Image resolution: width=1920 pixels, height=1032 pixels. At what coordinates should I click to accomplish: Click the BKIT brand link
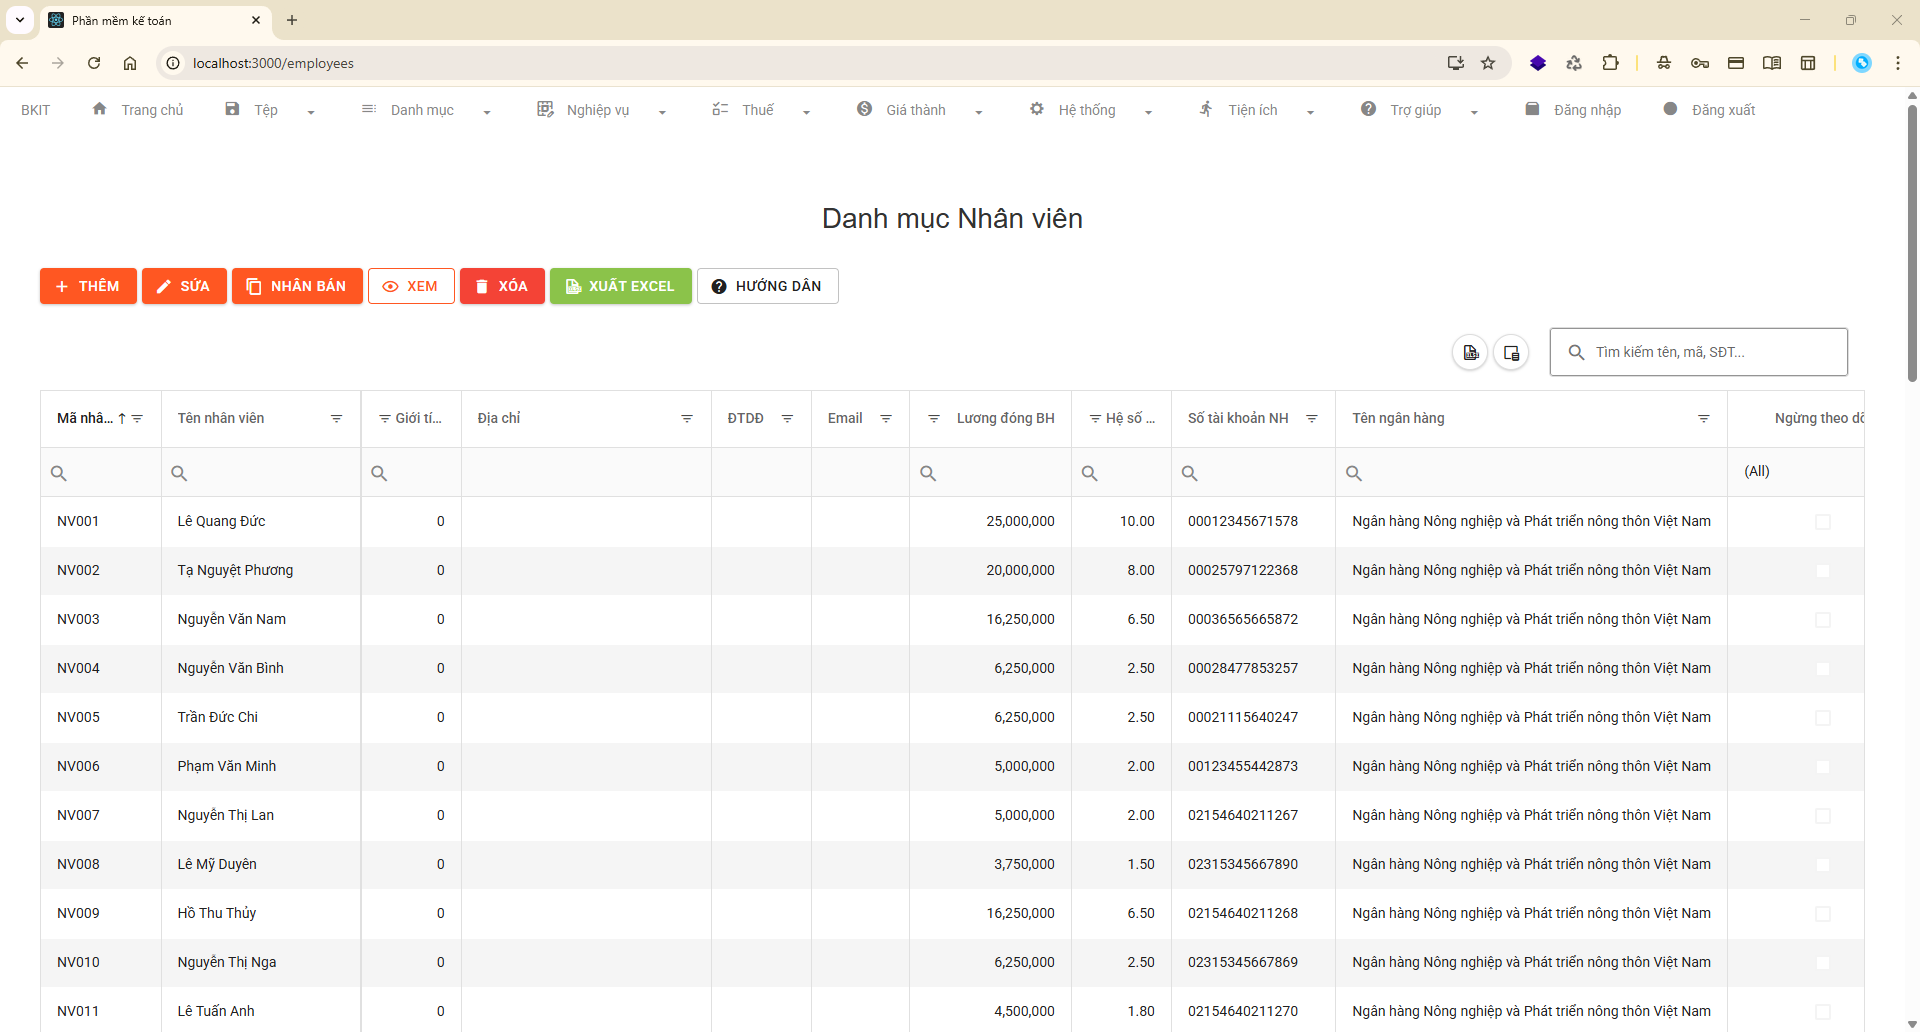click(x=35, y=110)
